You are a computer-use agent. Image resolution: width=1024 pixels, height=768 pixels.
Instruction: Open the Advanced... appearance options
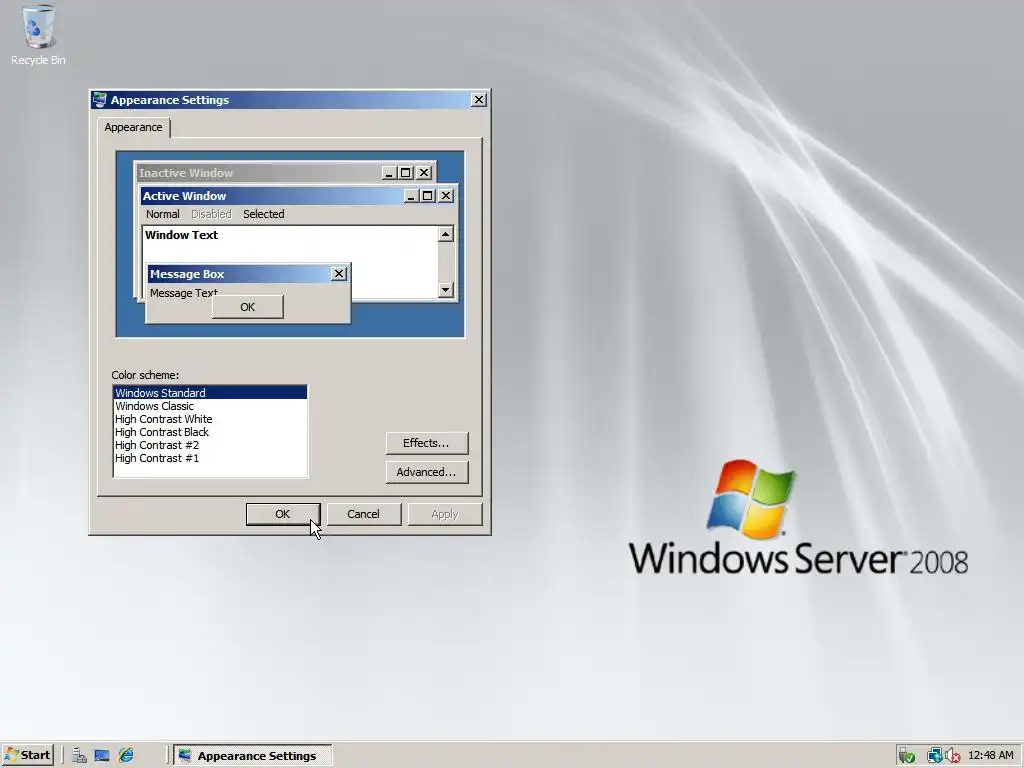pos(426,472)
